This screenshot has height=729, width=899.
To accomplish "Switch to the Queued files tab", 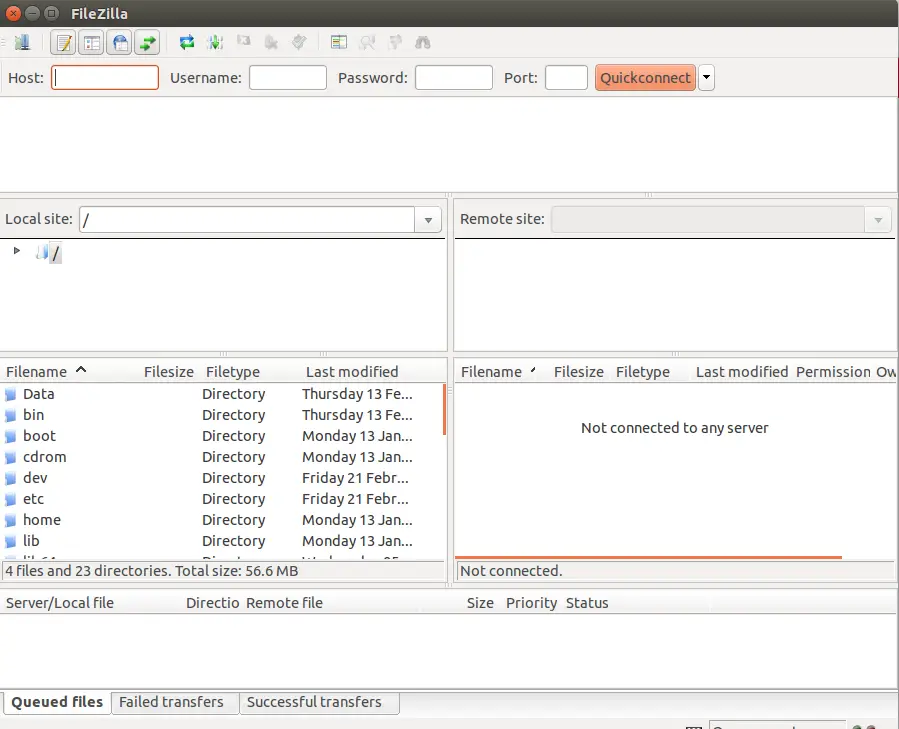I will (x=57, y=702).
